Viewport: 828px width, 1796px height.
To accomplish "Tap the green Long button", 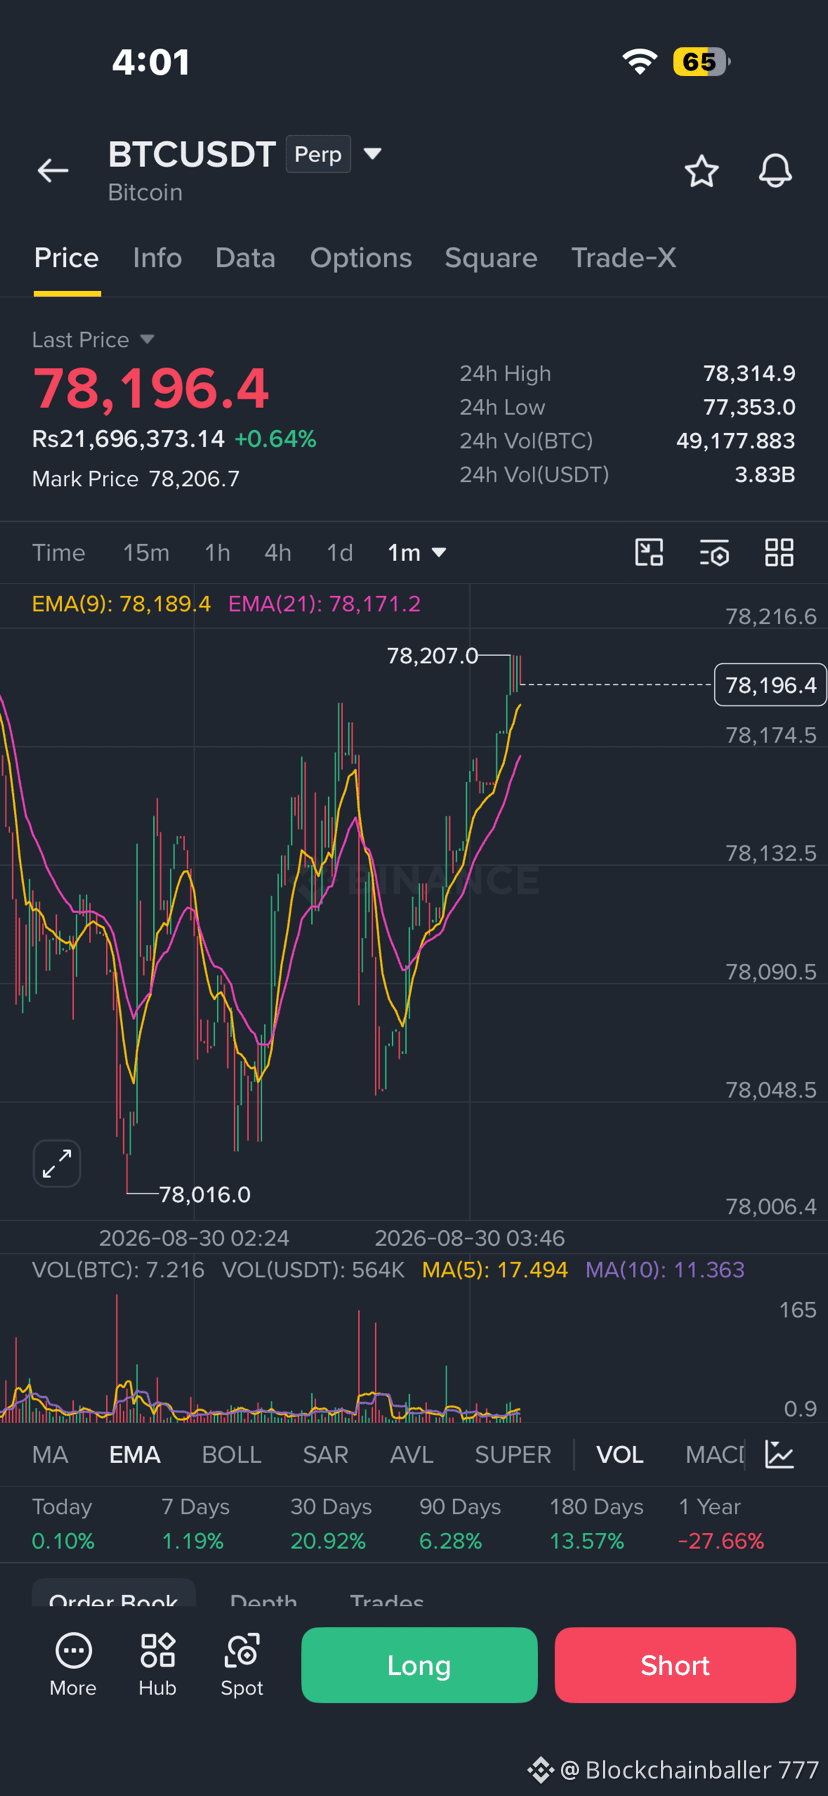I will (x=419, y=1665).
